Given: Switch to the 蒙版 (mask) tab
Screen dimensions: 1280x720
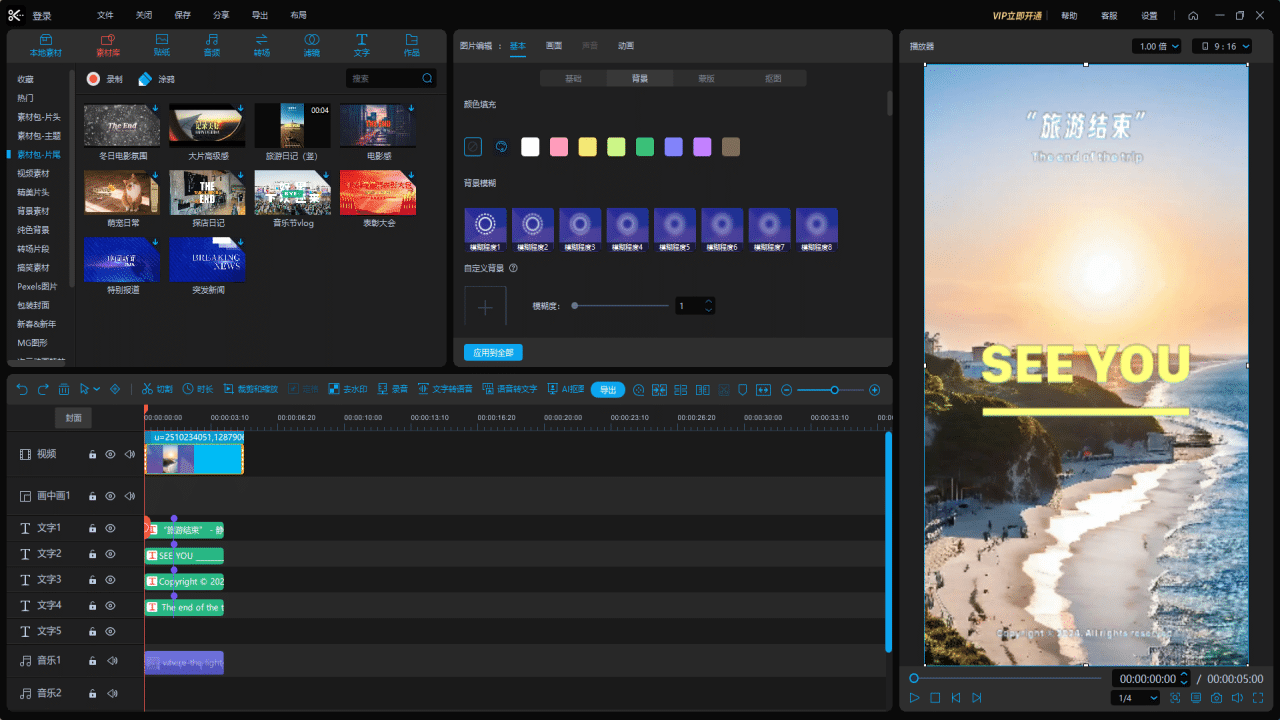Looking at the screenshot, I should click(x=706, y=78).
